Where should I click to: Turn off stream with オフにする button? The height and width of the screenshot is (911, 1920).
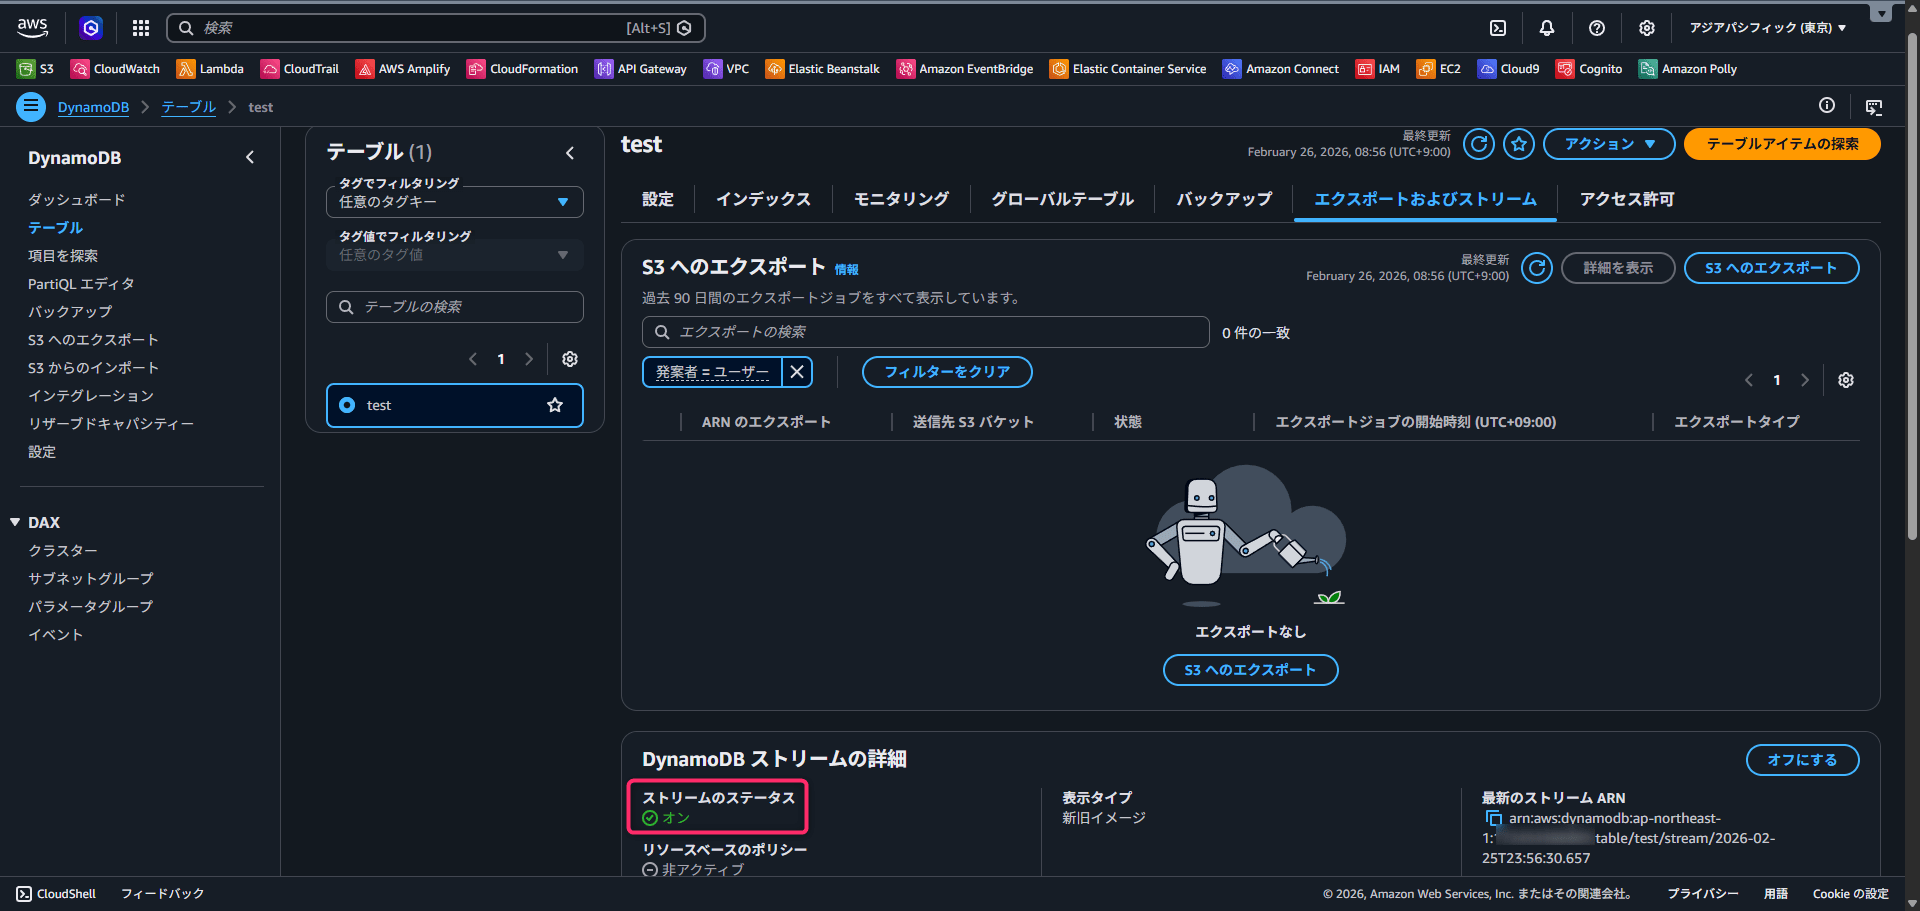pos(1802,760)
